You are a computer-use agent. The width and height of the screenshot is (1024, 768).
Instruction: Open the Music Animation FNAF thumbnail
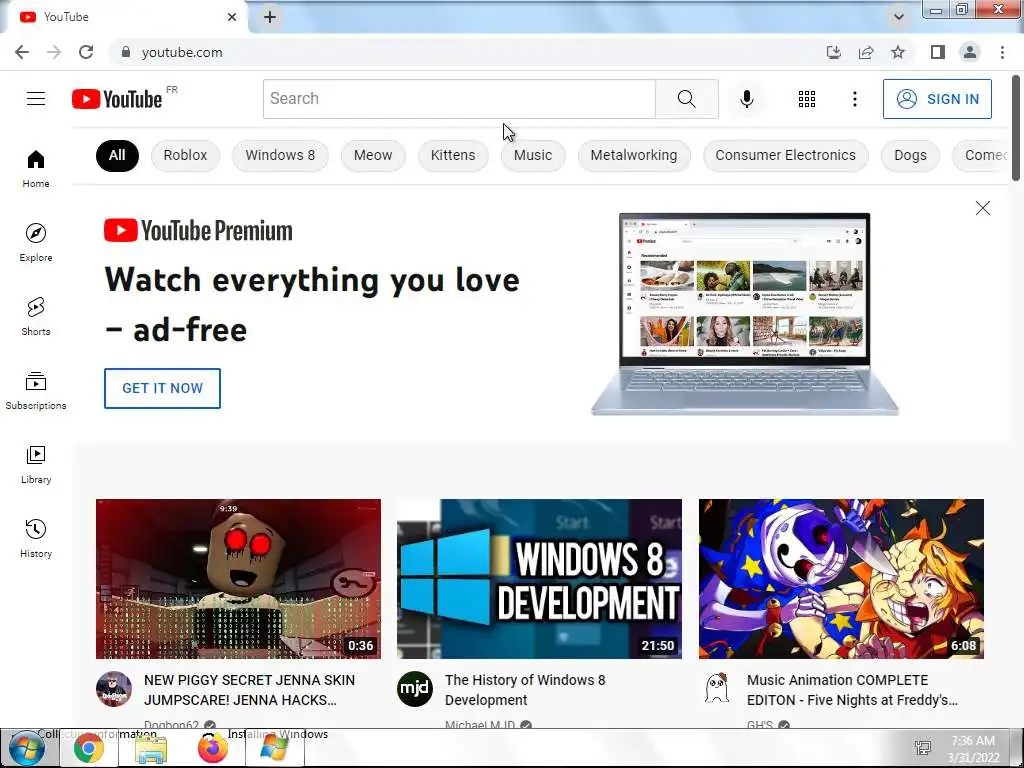coord(841,579)
